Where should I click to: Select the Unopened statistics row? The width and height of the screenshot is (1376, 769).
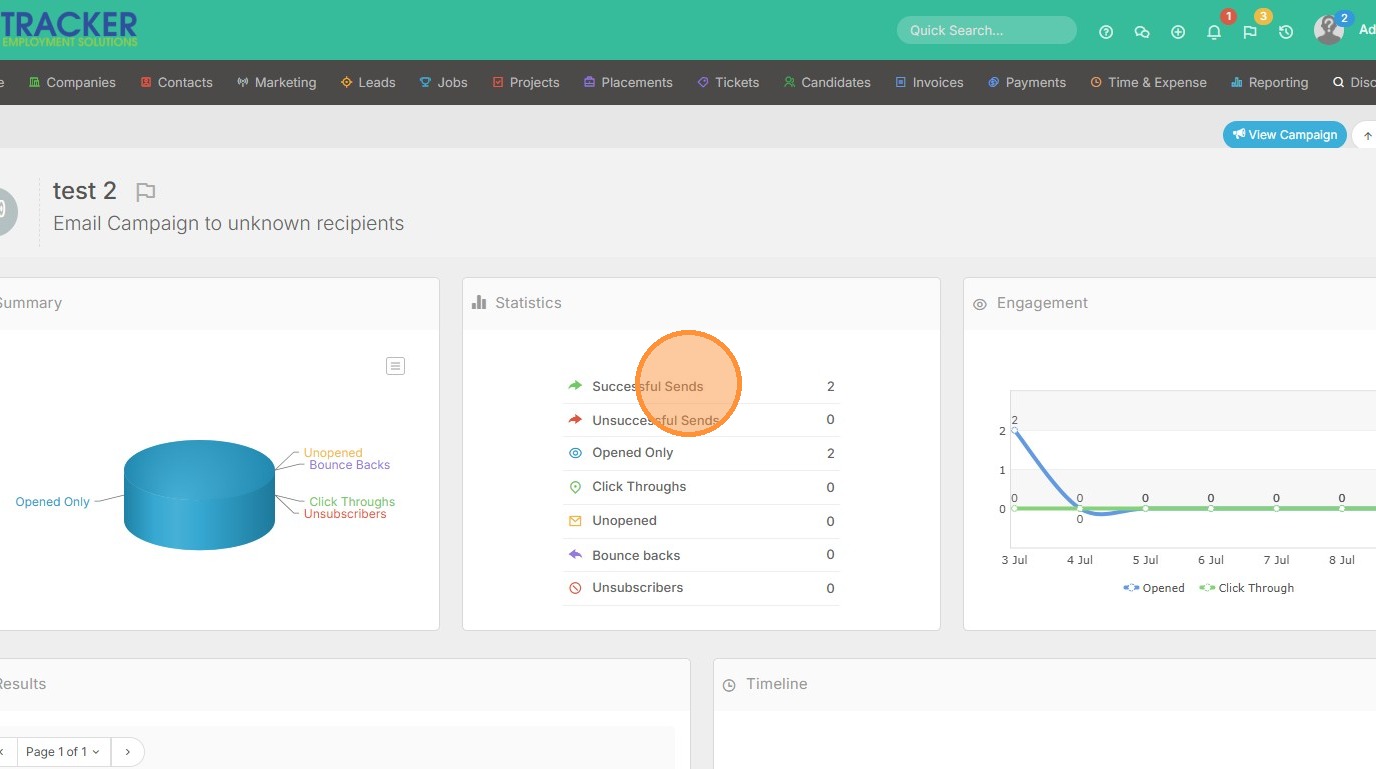701,521
